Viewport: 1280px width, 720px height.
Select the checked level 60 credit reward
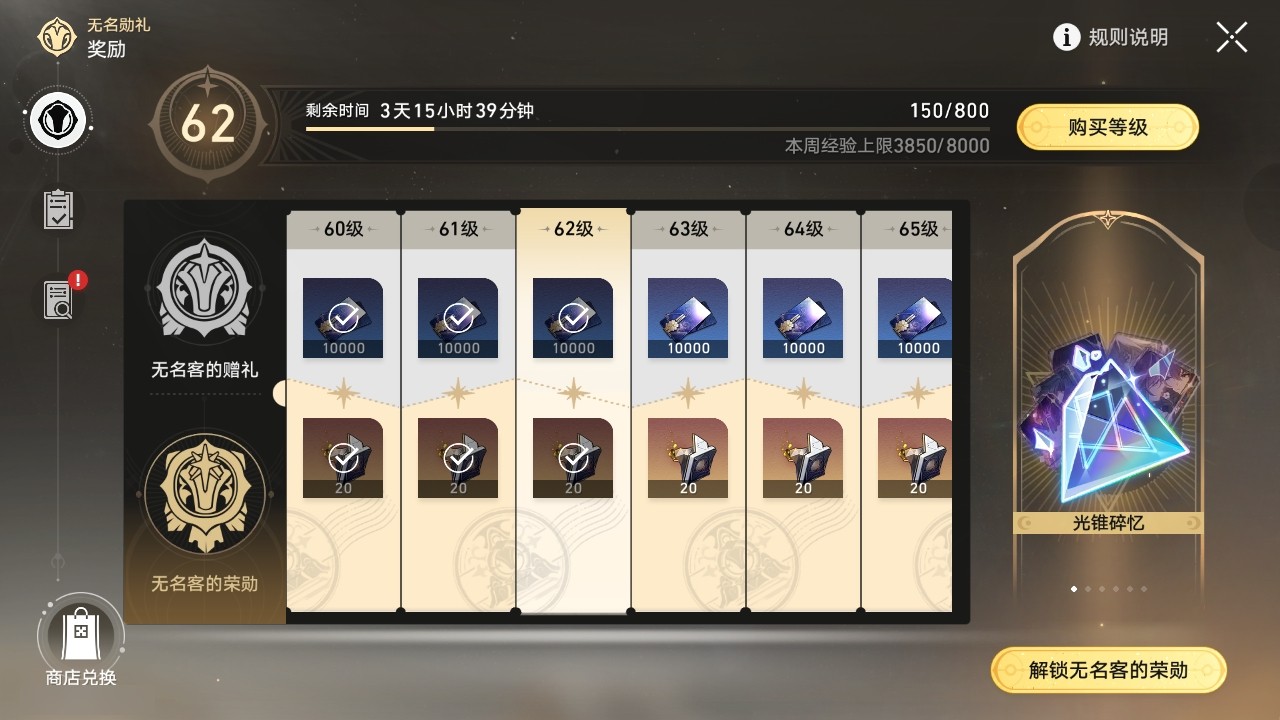(x=343, y=318)
